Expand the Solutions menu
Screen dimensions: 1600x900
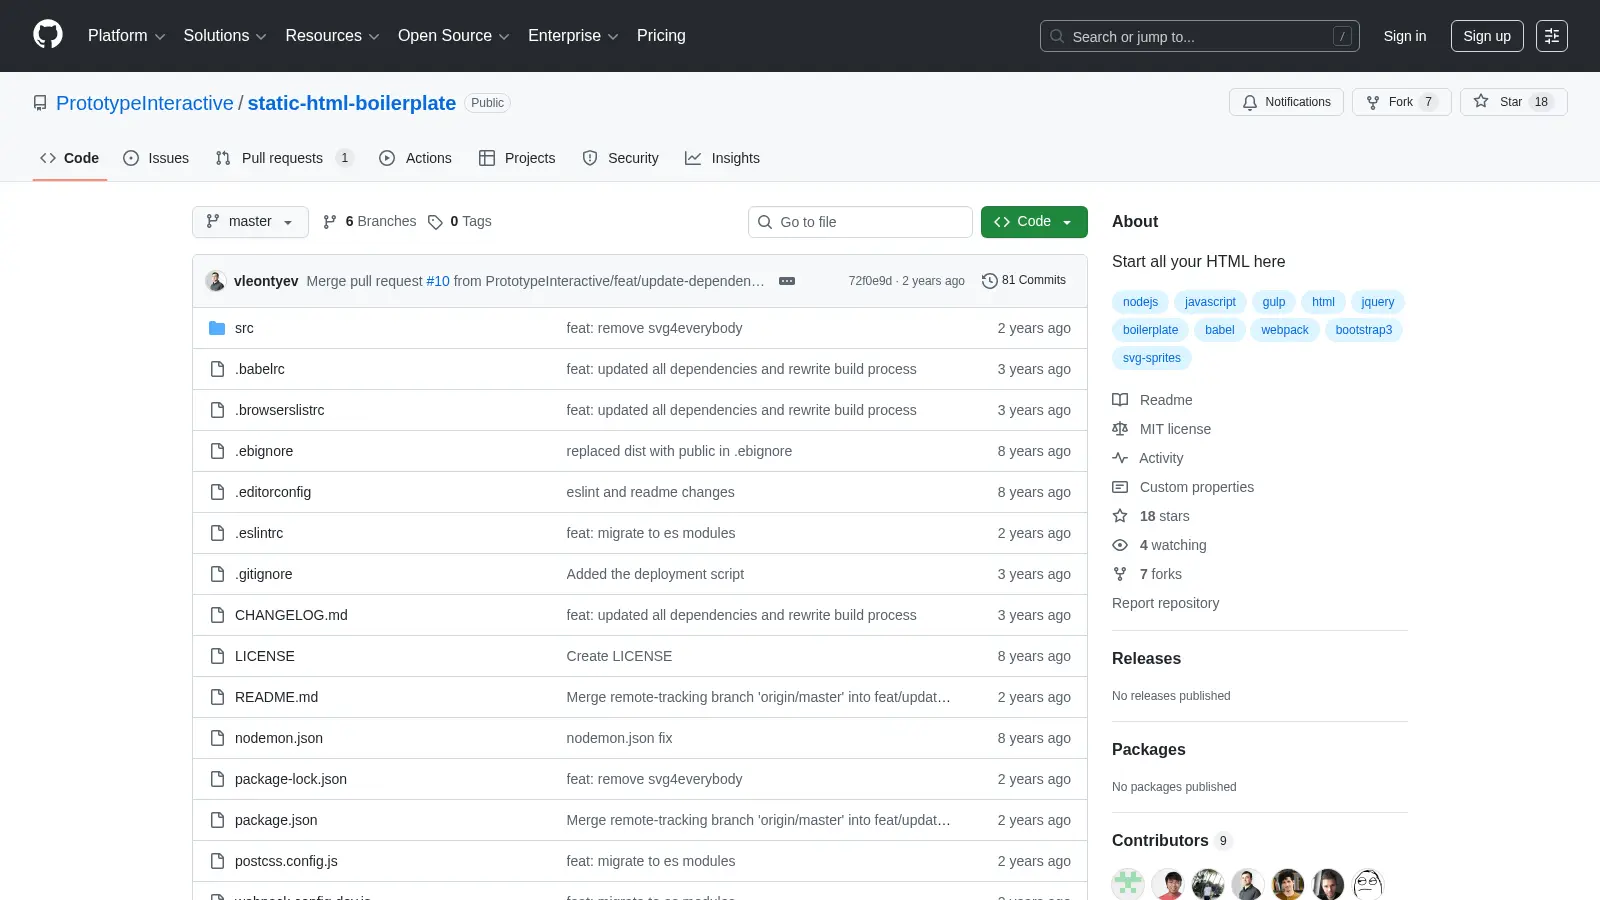(x=225, y=36)
